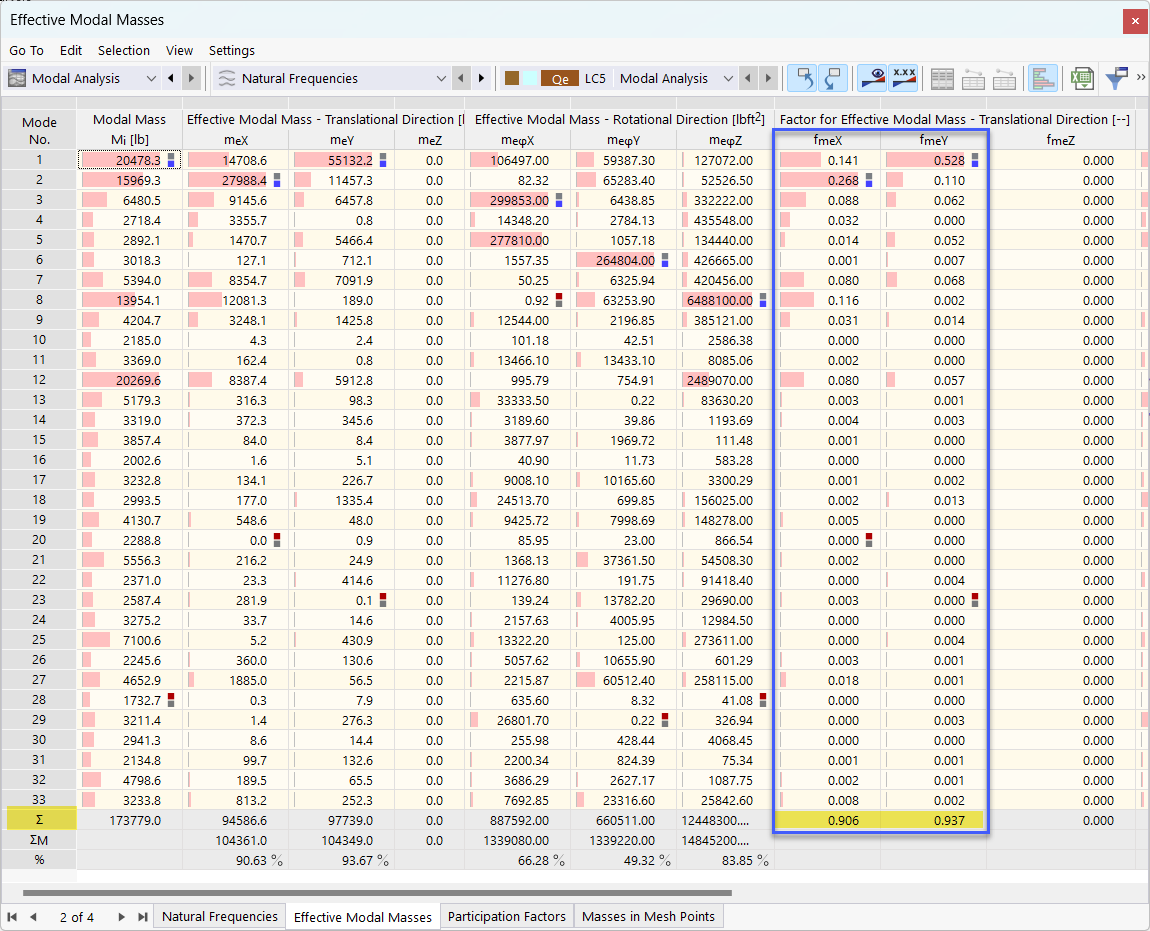The width and height of the screenshot is (1150, 931).
Task: Select the Effective Modal Masses tab
Action: (x=362, y=917)
